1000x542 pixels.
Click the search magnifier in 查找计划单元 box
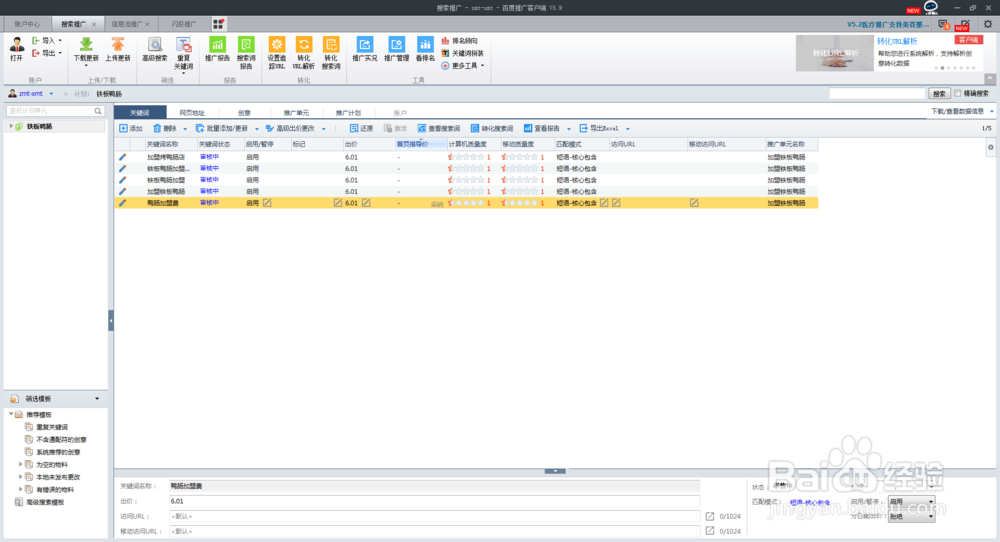[98, 111]
